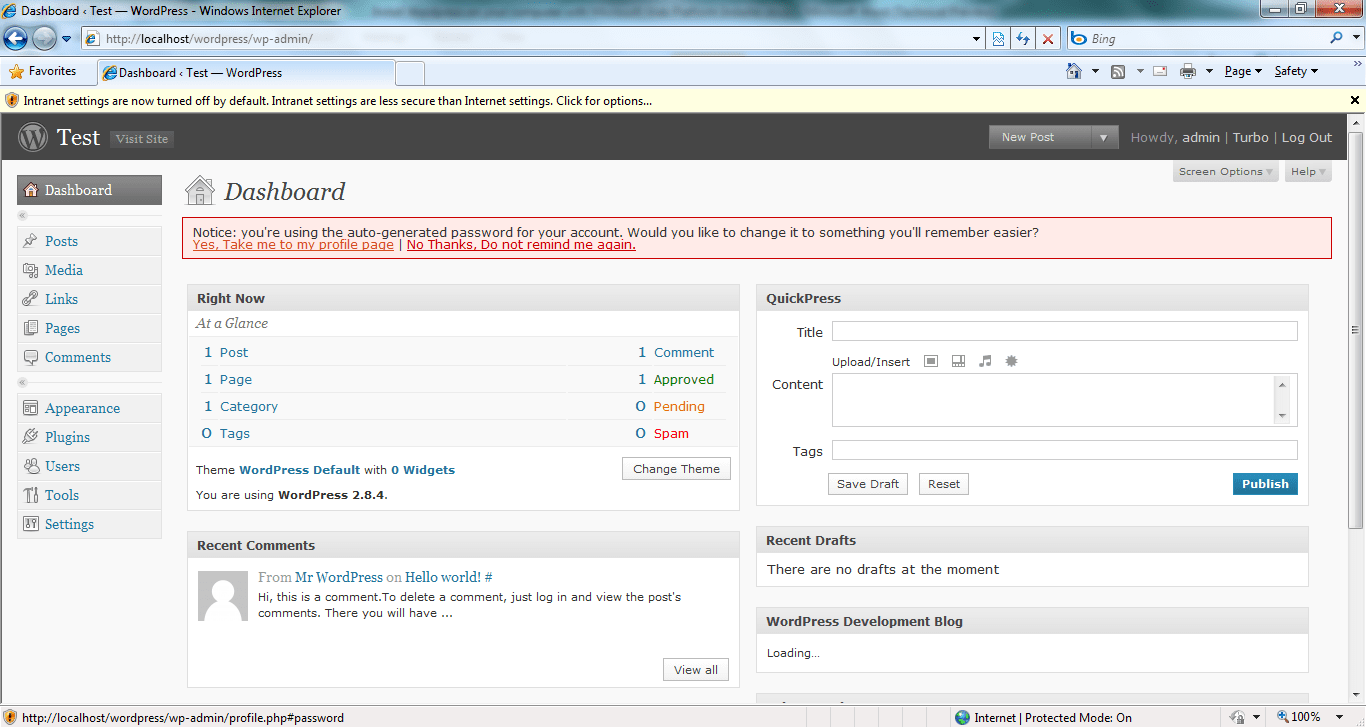Click the Add Media star icon

click(1011, 361)
